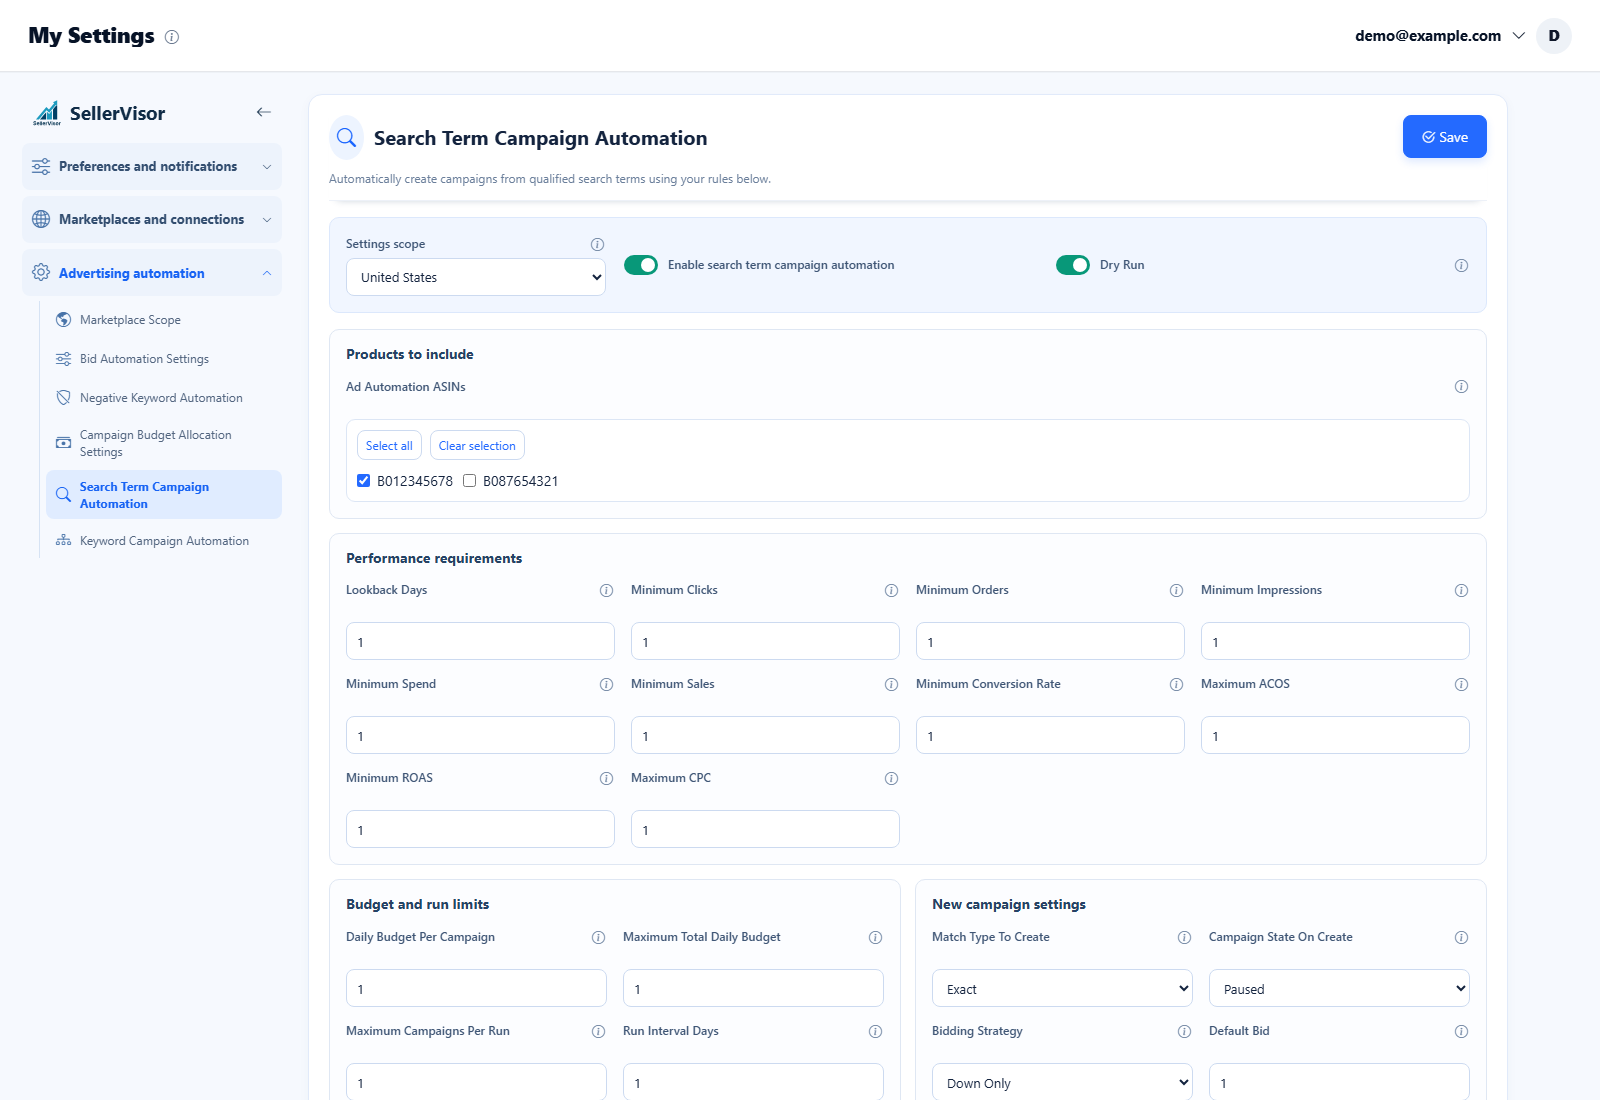
Task: Click the Minimum ROAS info icon
Action: click(606, 778)
